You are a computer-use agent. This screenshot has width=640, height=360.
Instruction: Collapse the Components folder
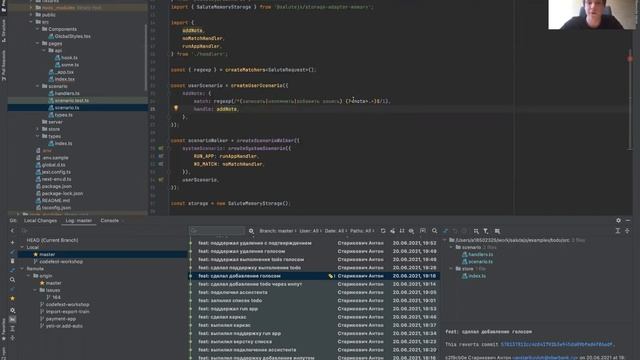(x=38, y=29)
